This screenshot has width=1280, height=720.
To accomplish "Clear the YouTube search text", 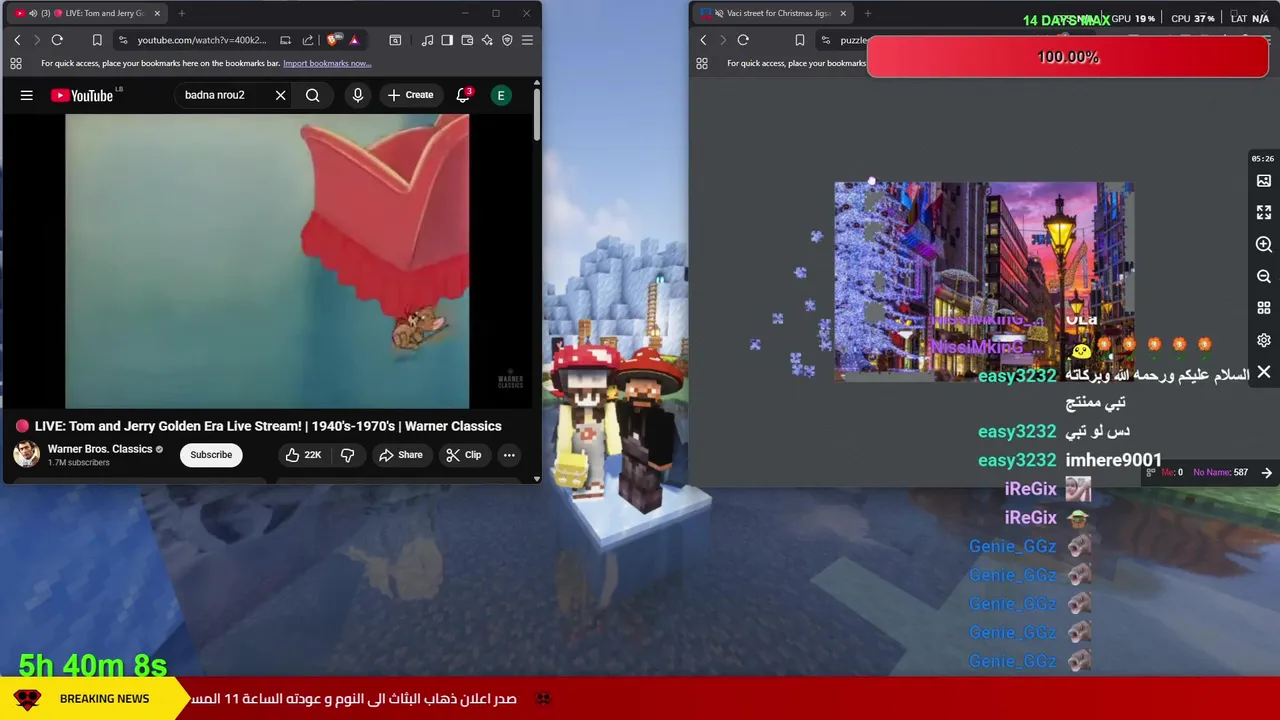I will click(280, 95).
